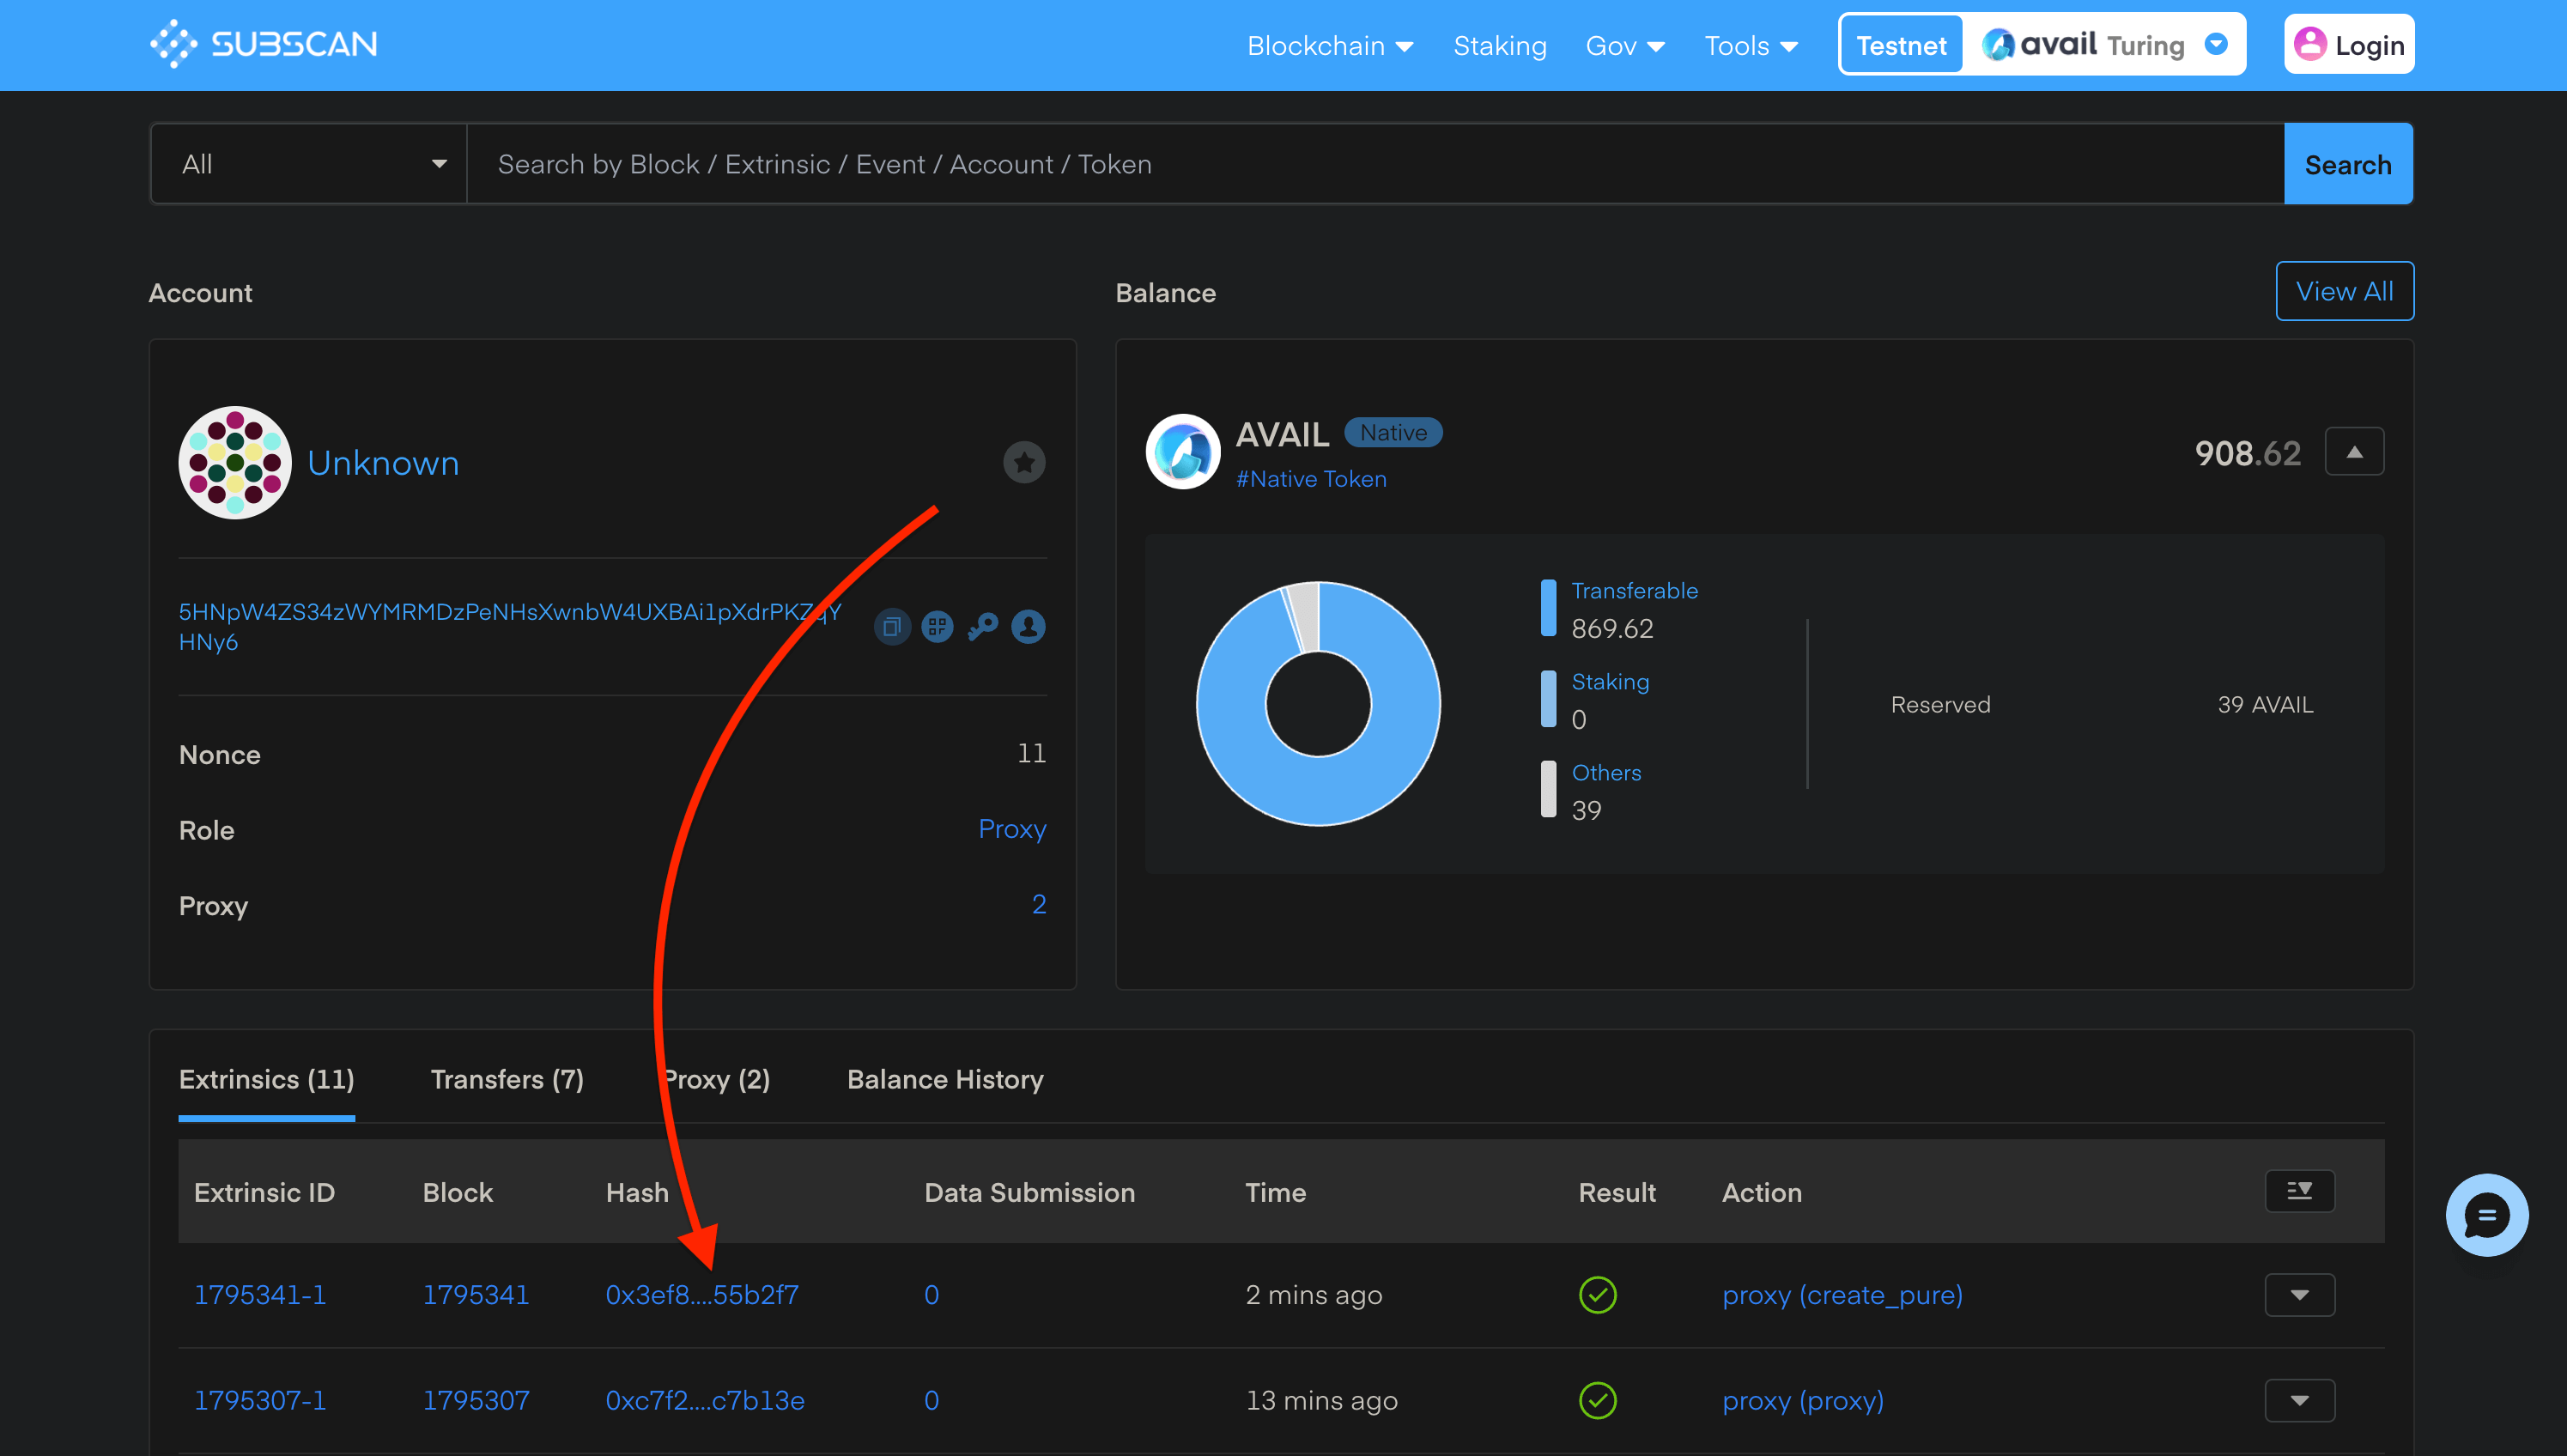
Task: Open the avail Turing network selector
Action: 2103,45
